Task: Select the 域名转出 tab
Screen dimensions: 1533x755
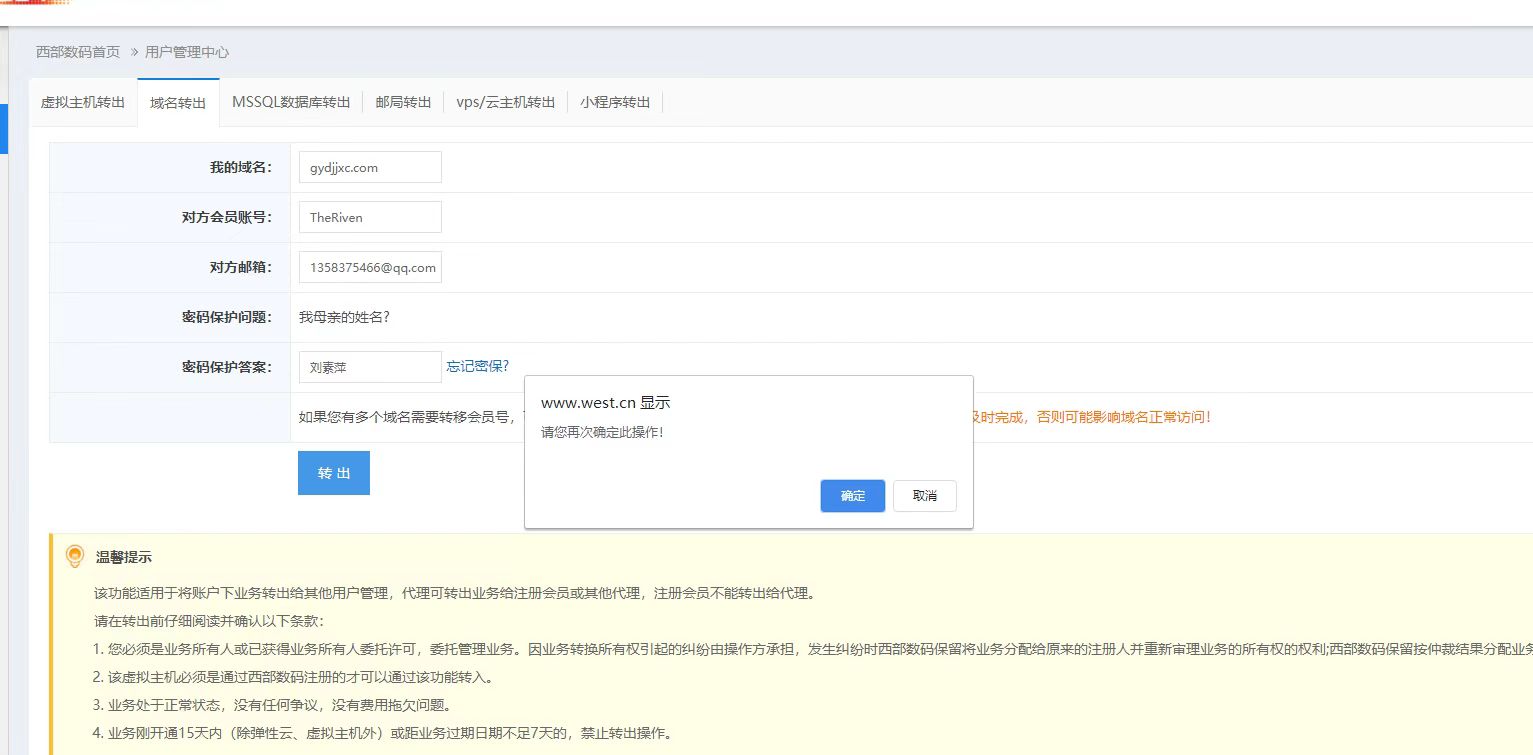Action: click(x=178, y=101)
